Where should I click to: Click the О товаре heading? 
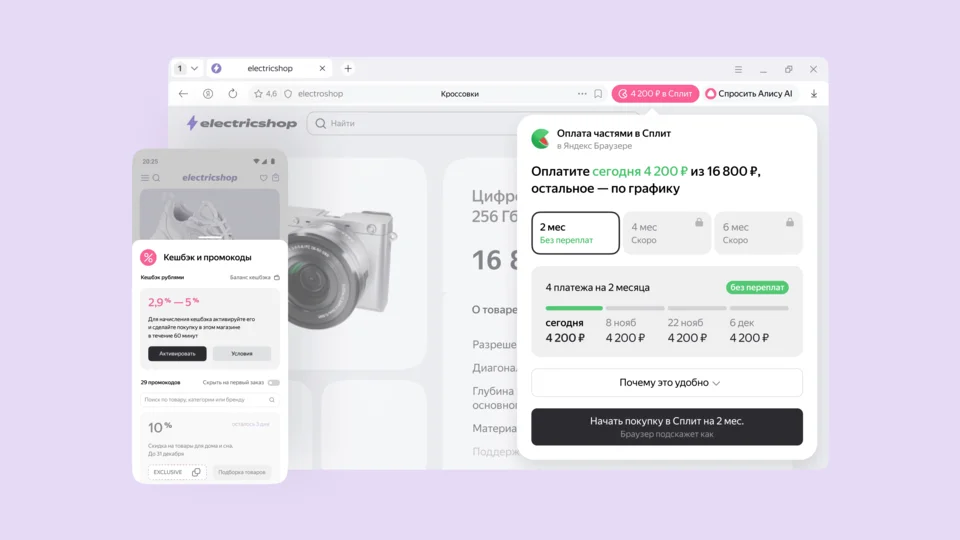[x=494, y=310]
